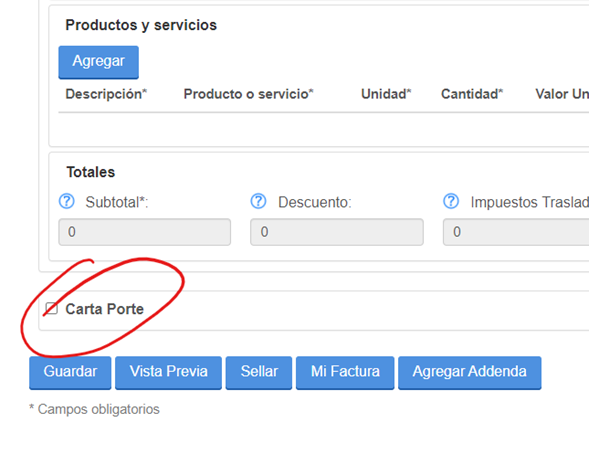Select the Producto o servicio column header
The image size is (589, 454).
pos(248,94)
